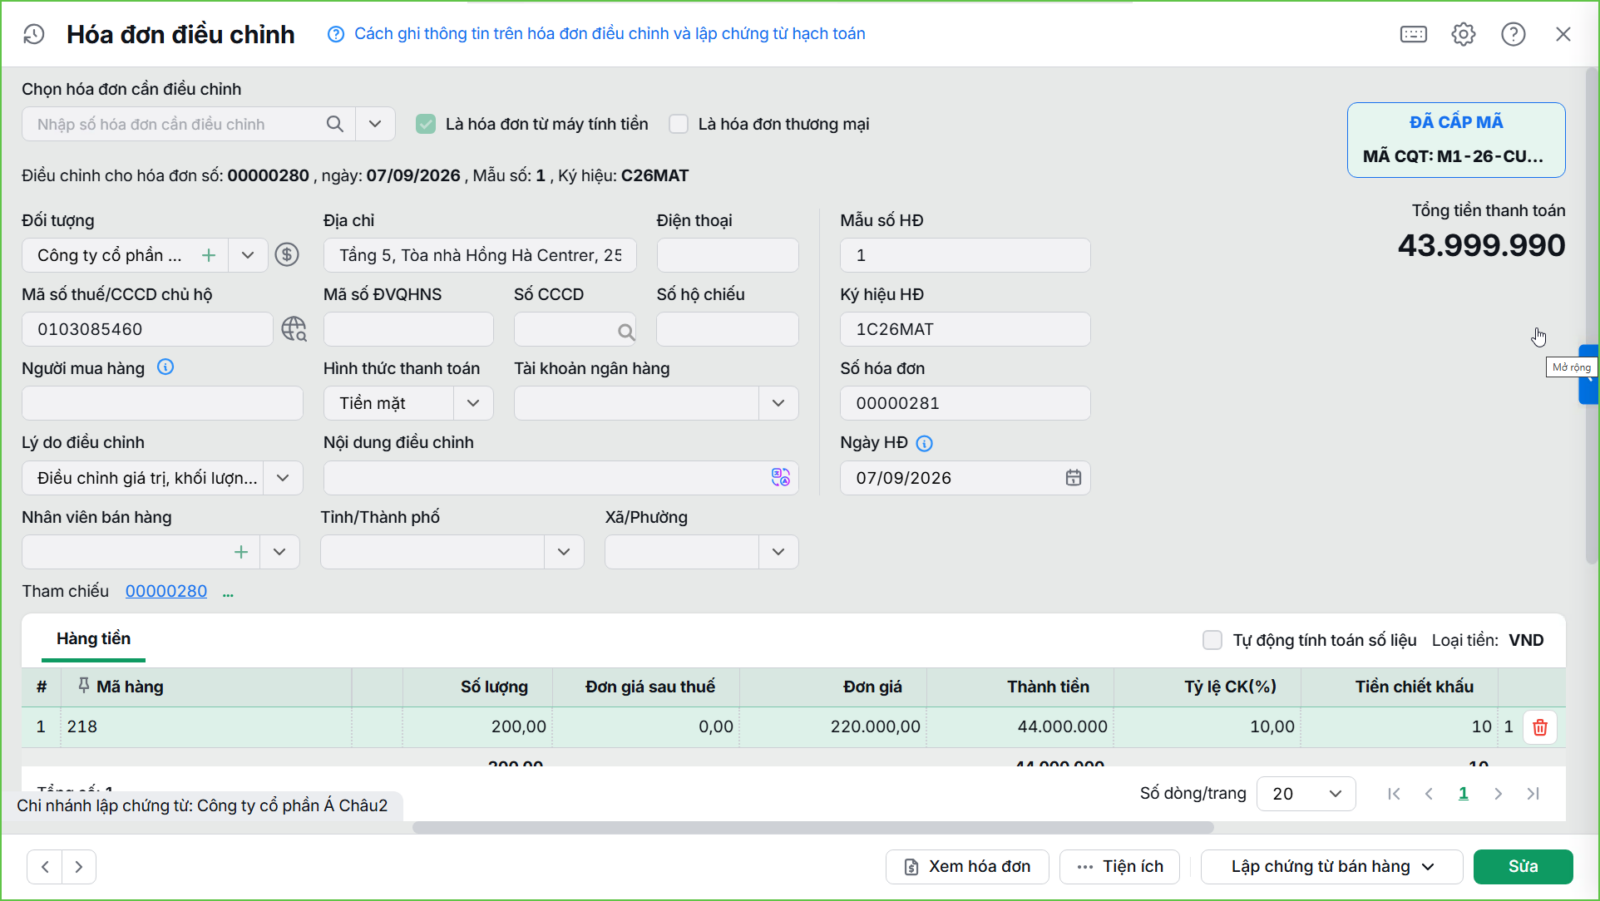This screenshot has width=1600, height=901.
Task: Open the Lý do điều chỉnh dropdown
Action: (x=283, y=478)
